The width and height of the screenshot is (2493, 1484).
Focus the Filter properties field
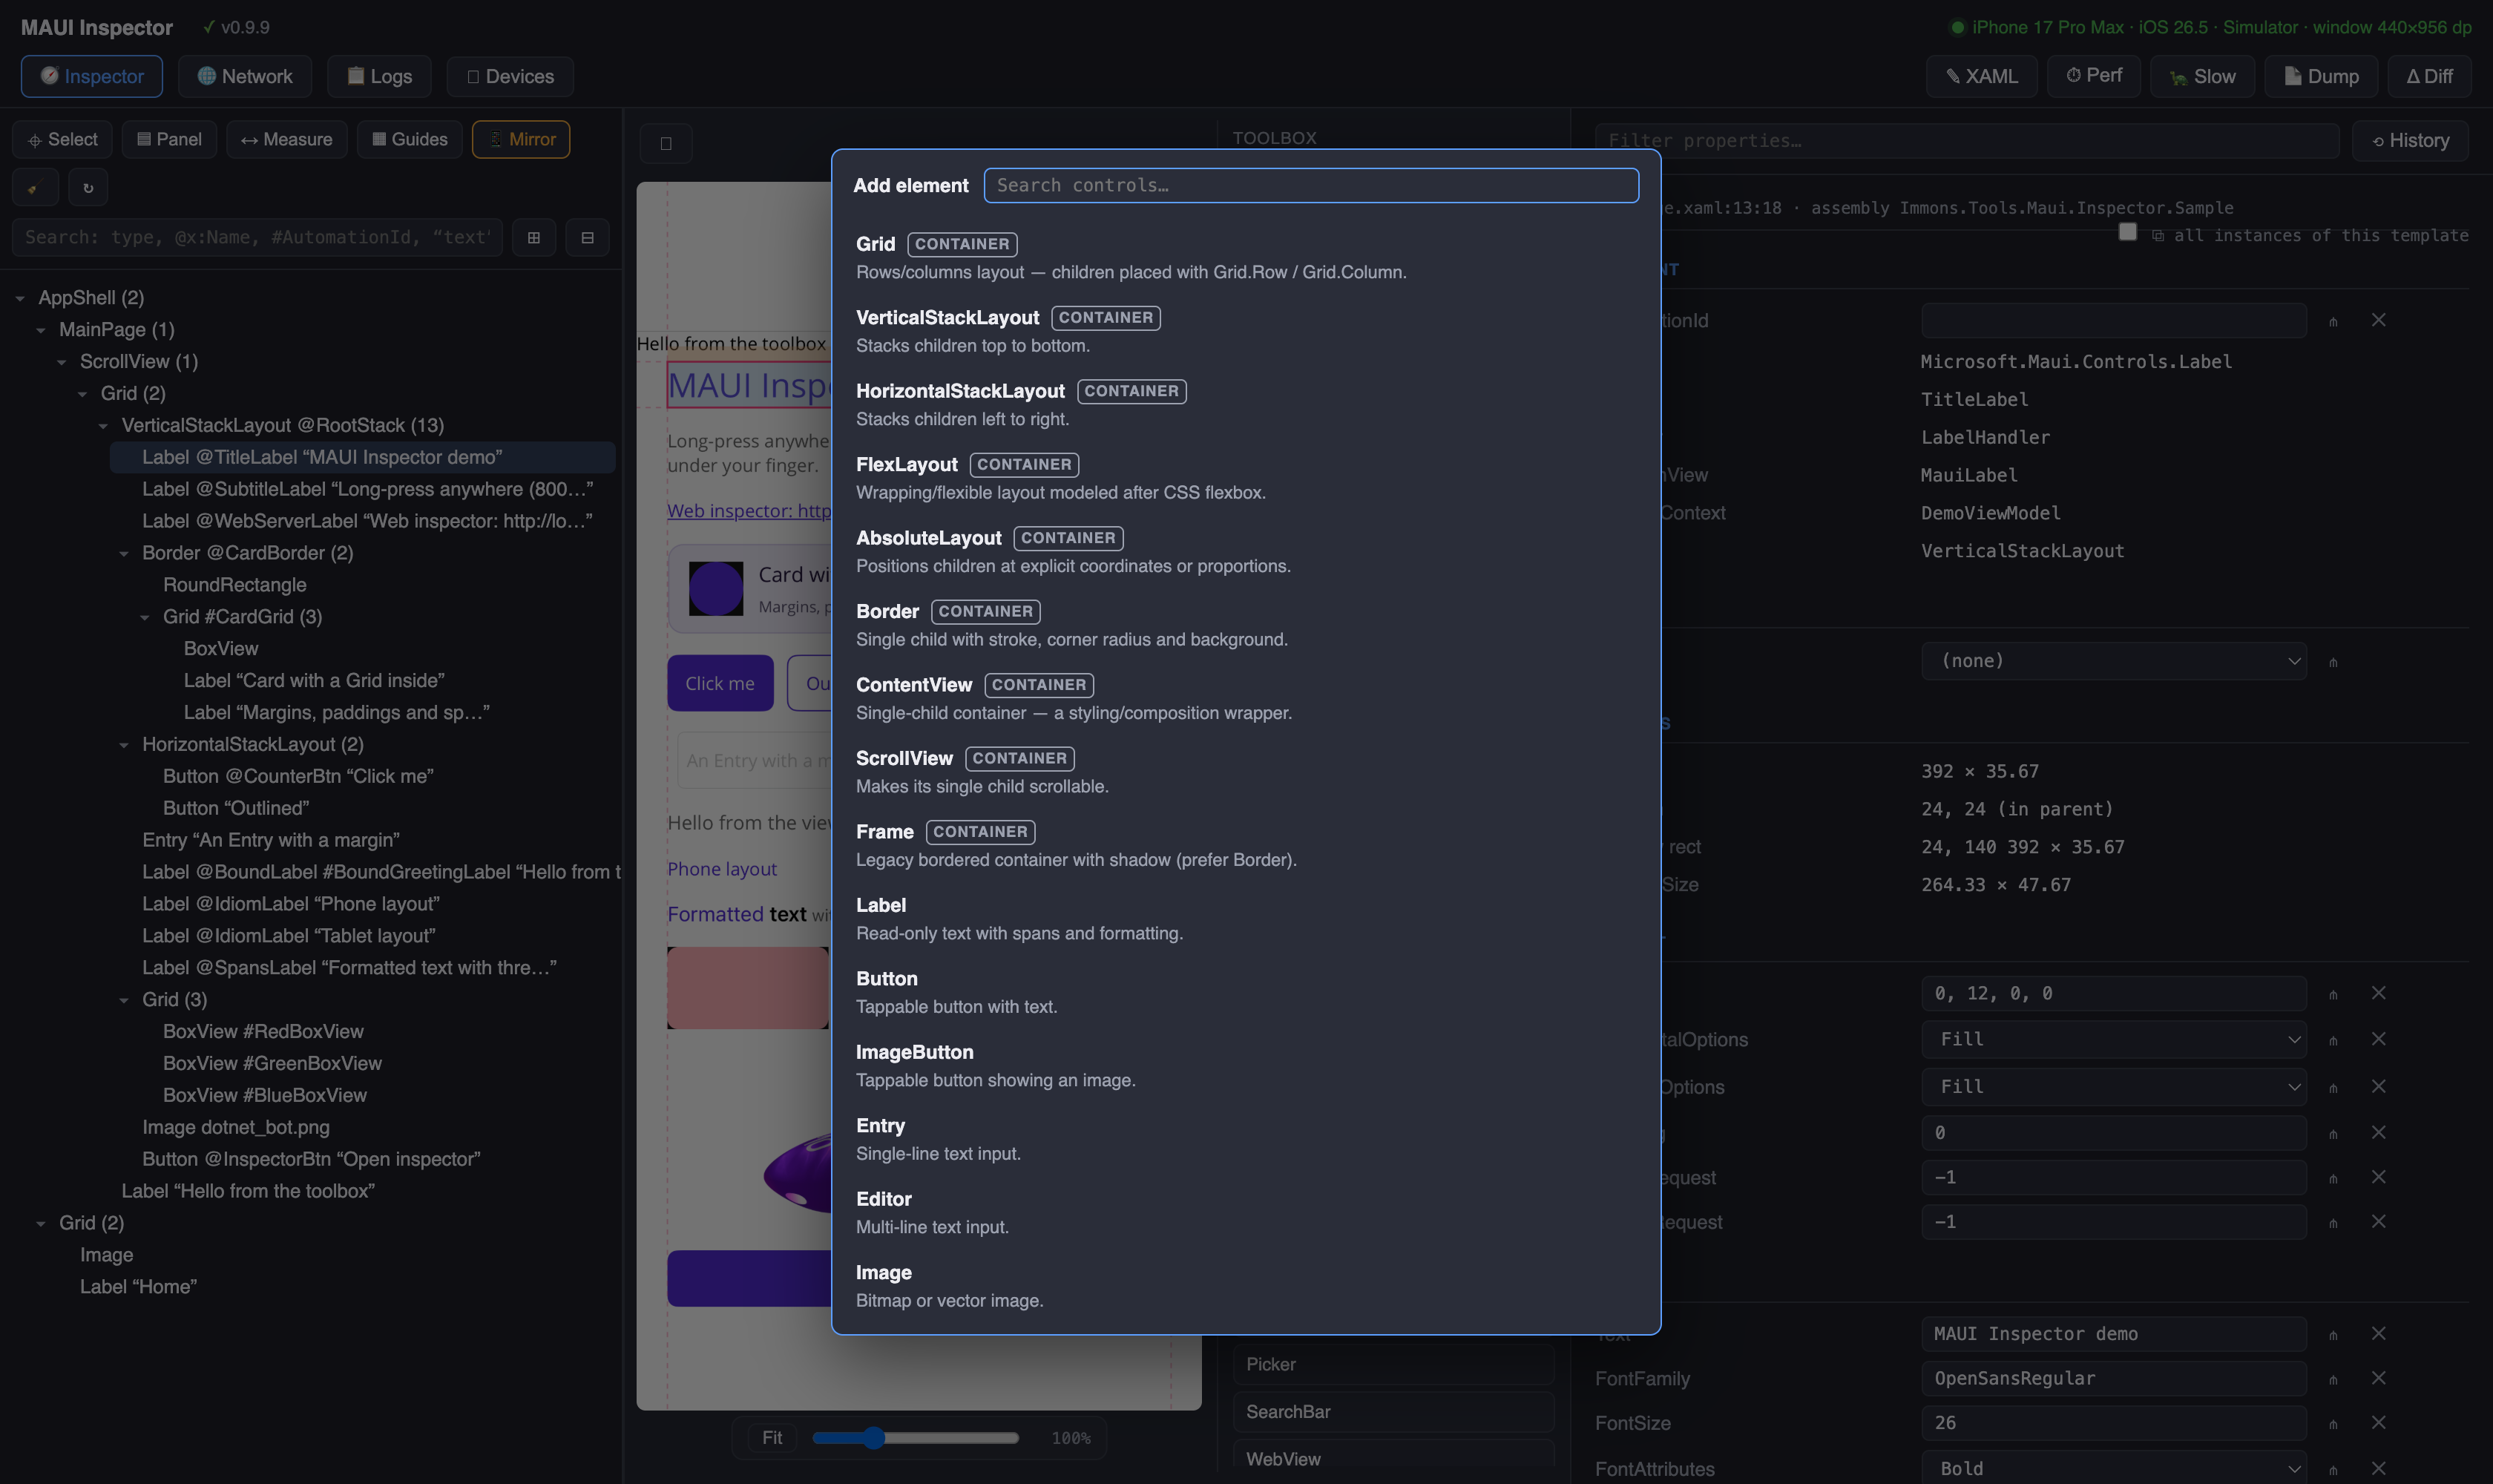[x=1967, y=141]
